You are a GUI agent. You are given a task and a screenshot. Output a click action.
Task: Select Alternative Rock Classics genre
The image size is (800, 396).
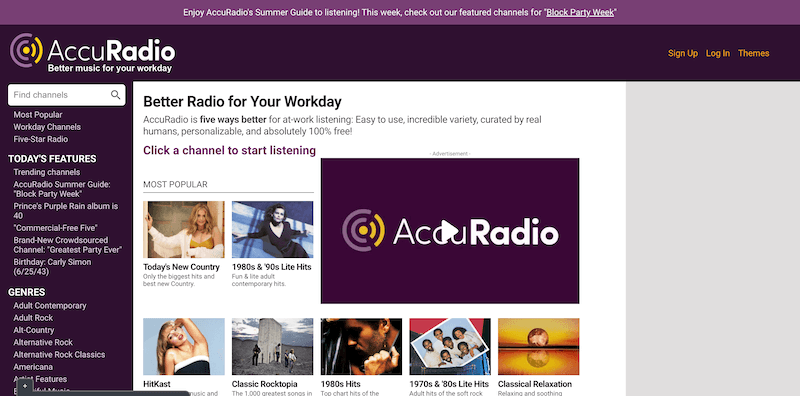tap(59, 355)
